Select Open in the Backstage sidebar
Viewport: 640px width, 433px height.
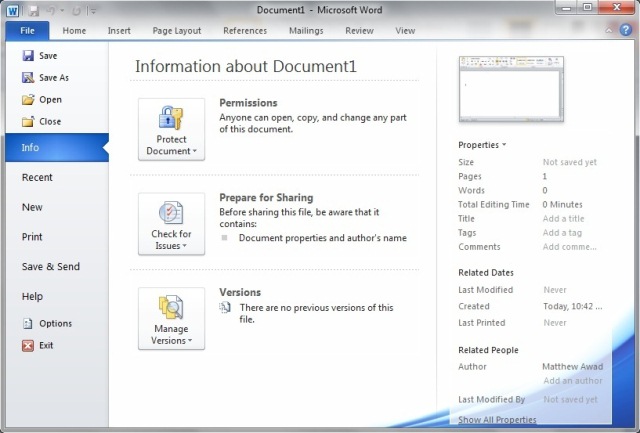(x=42, y=100)
